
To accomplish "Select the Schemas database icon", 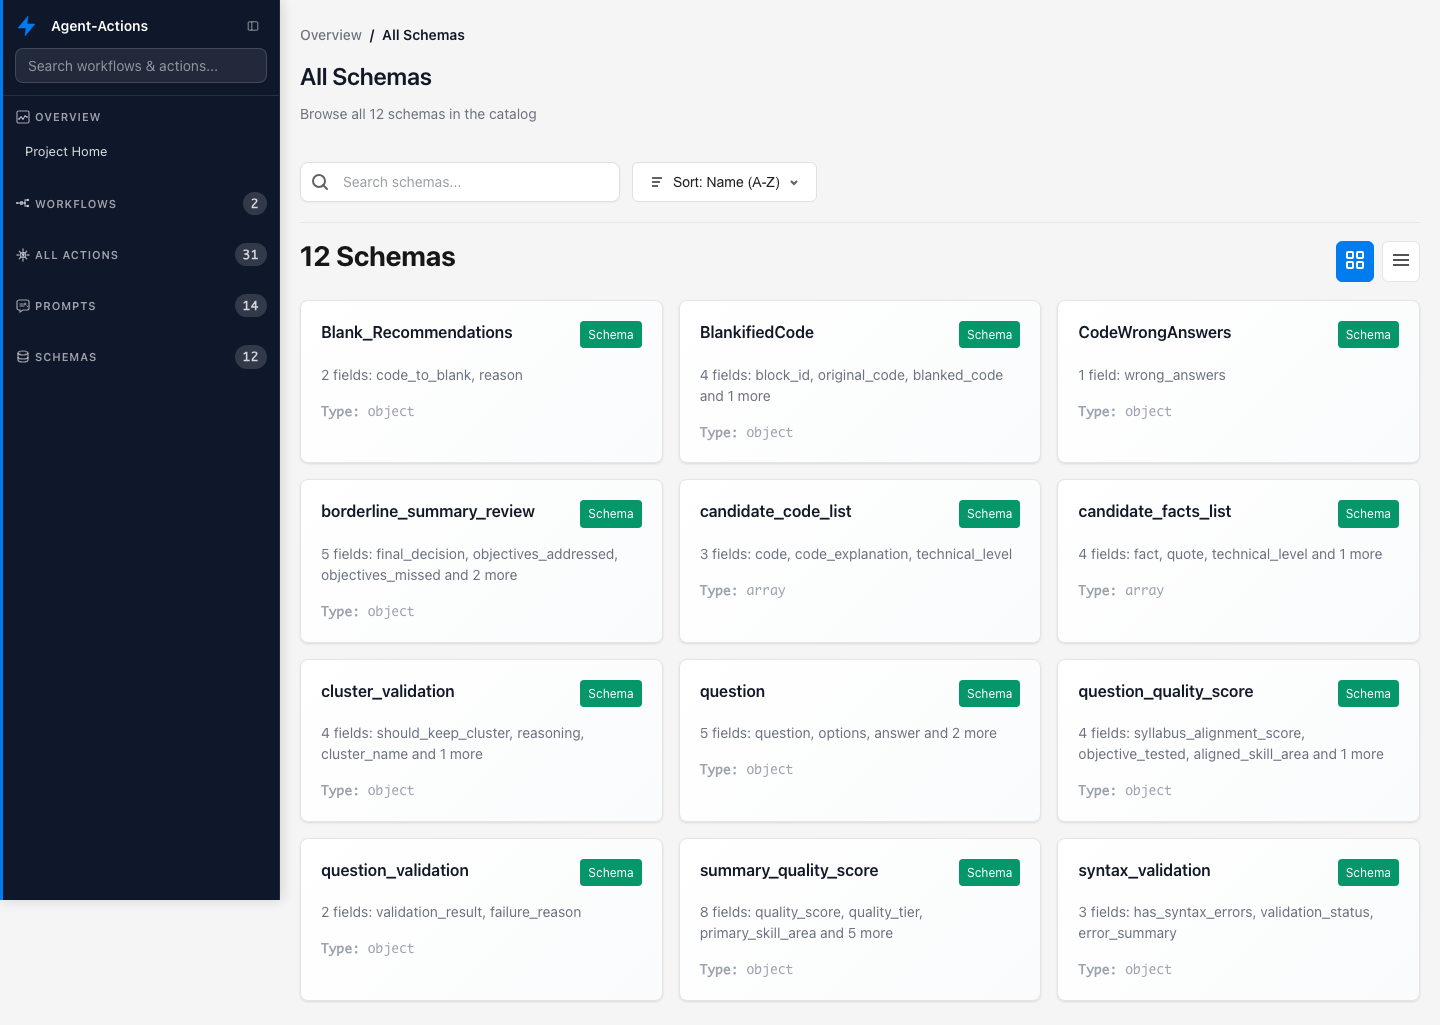I will pos(22,356).
